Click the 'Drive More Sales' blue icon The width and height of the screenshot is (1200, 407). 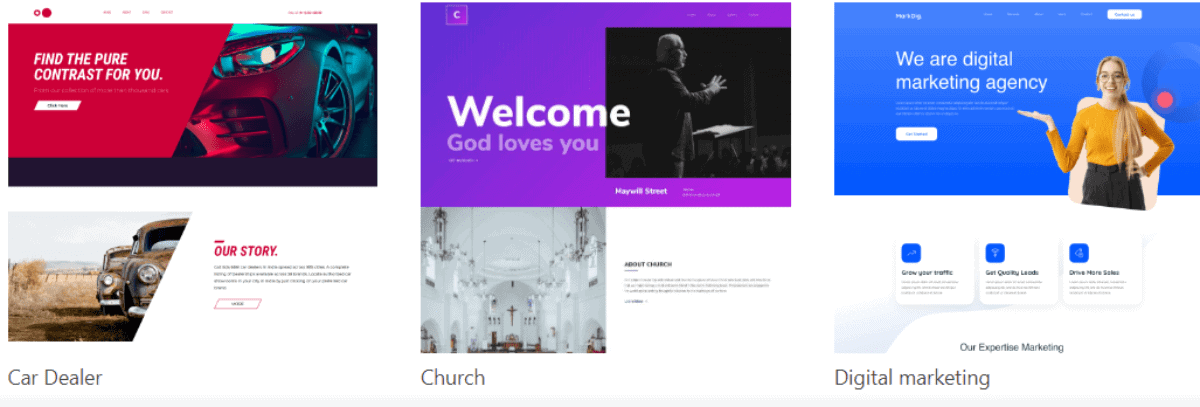pos(1078,253)
